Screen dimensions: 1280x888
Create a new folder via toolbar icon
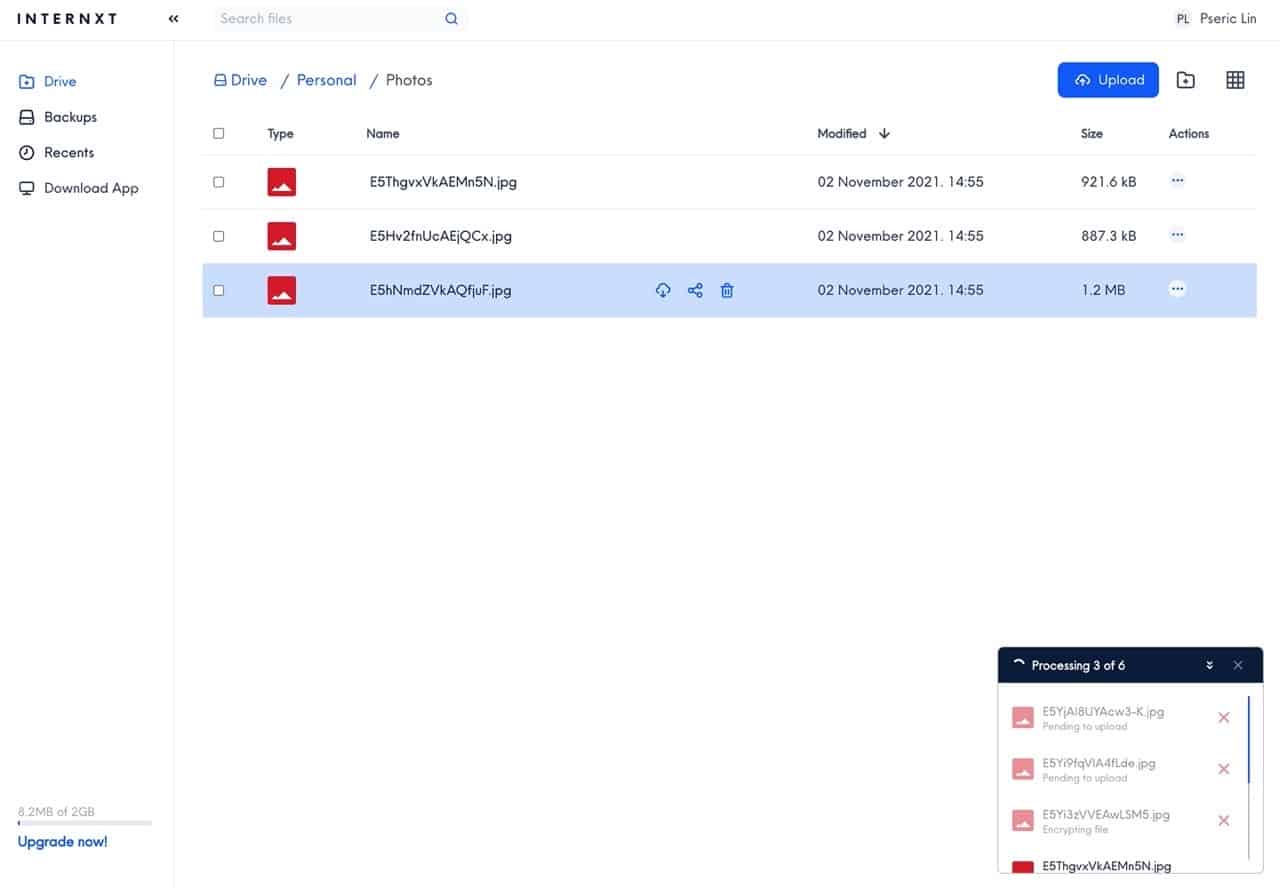(1185, 80)
